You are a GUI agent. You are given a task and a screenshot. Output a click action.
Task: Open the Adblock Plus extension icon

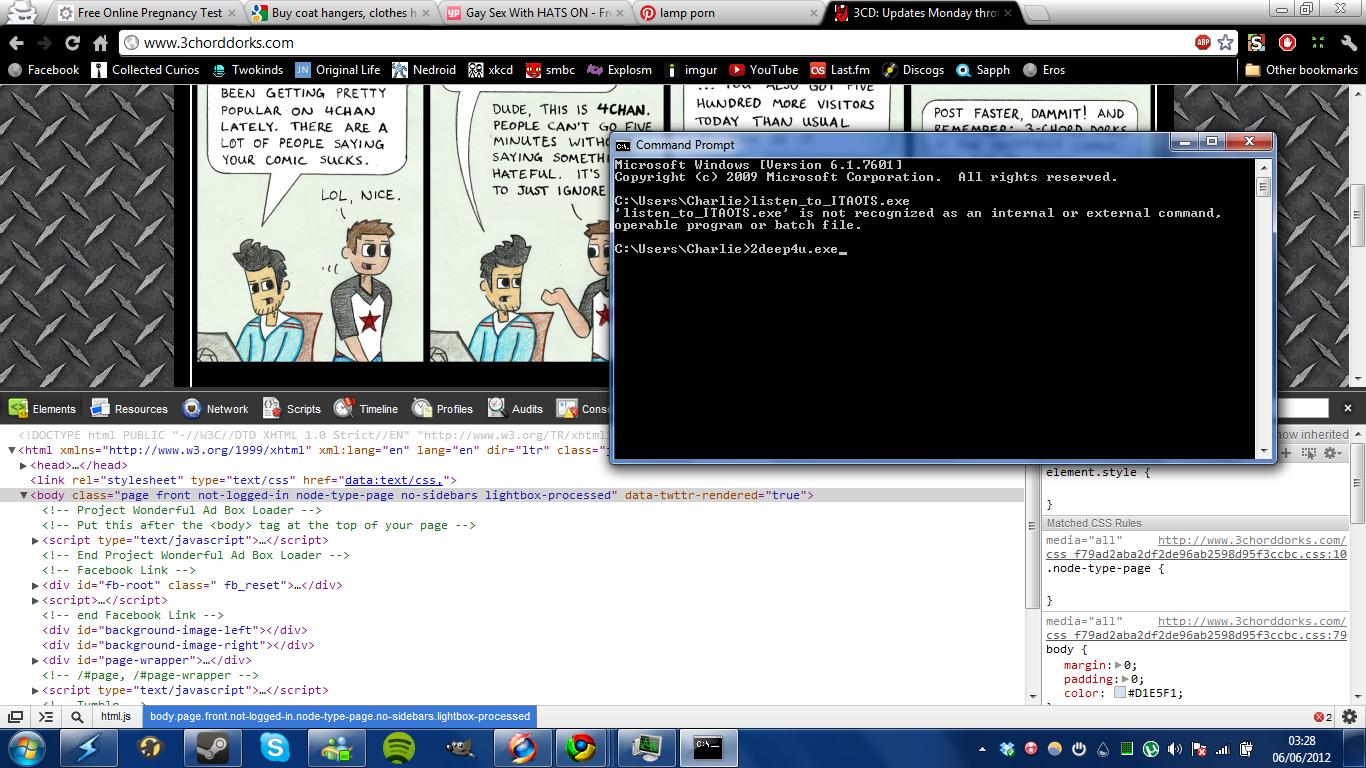[x=1203, y=43]
